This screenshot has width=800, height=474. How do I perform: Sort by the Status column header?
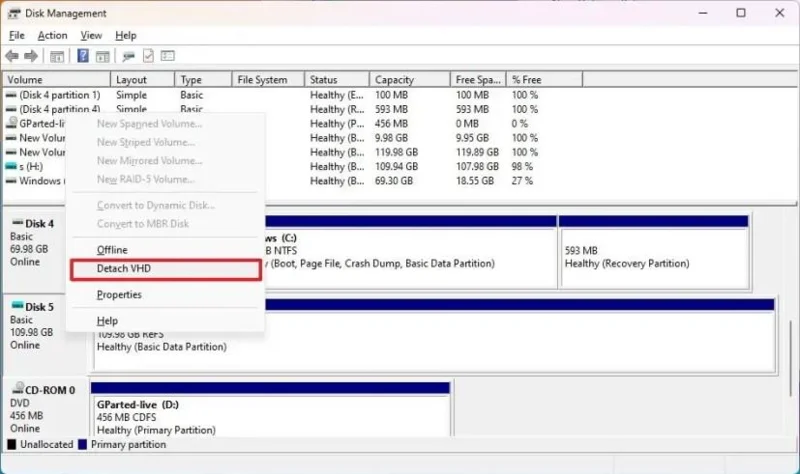pyautogui.click(x=337, y=80)
